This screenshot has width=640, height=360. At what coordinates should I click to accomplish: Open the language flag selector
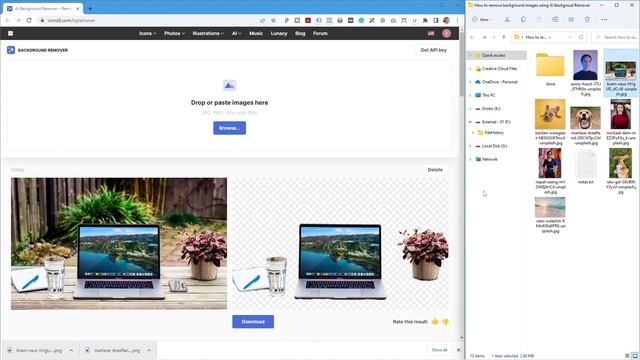[431, 33]
